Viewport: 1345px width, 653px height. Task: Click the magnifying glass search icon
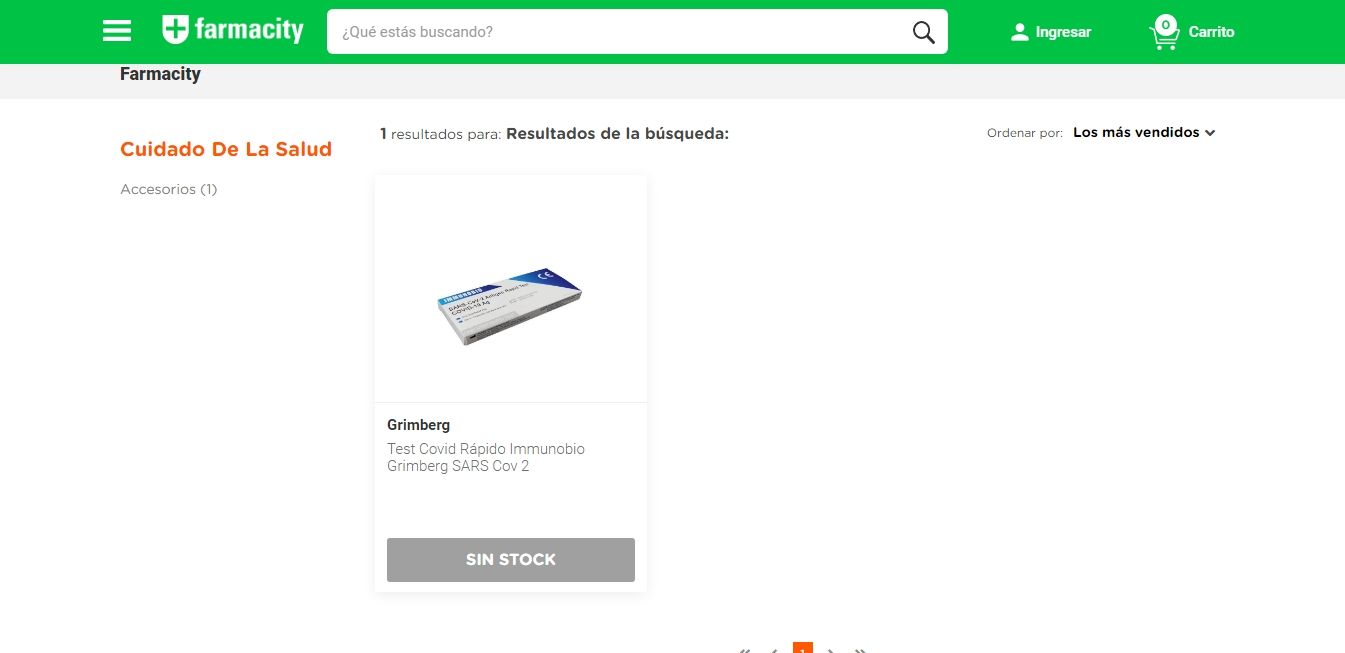924,32
